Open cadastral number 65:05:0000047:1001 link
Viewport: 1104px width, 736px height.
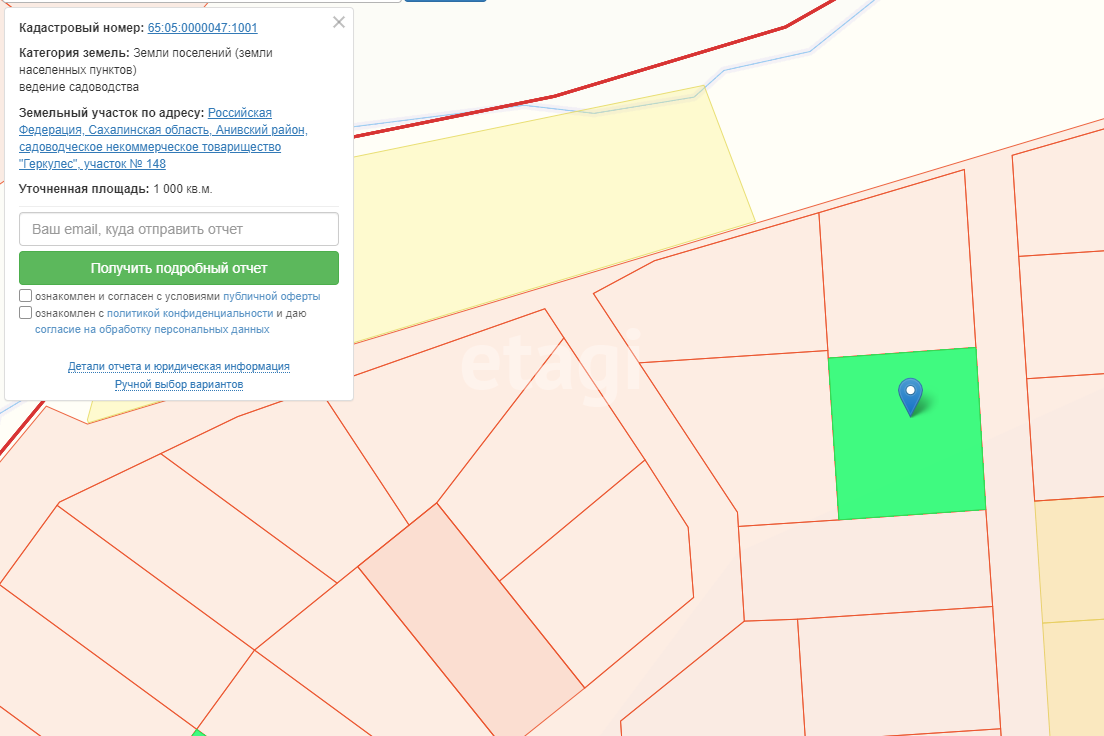click(202, 28)
